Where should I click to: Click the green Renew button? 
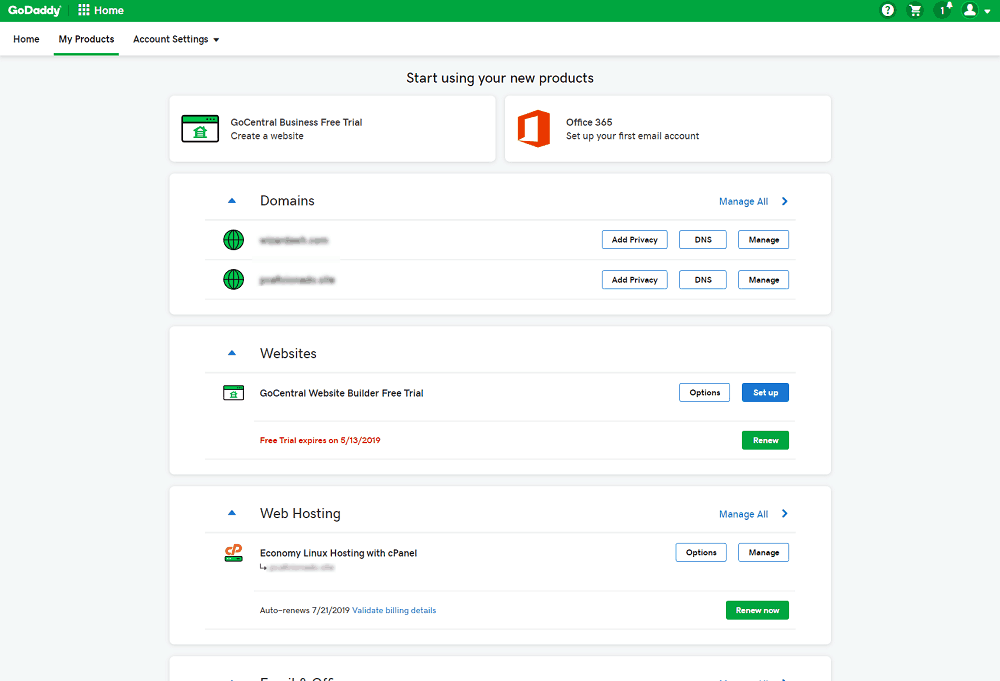(x=765, y=441)
